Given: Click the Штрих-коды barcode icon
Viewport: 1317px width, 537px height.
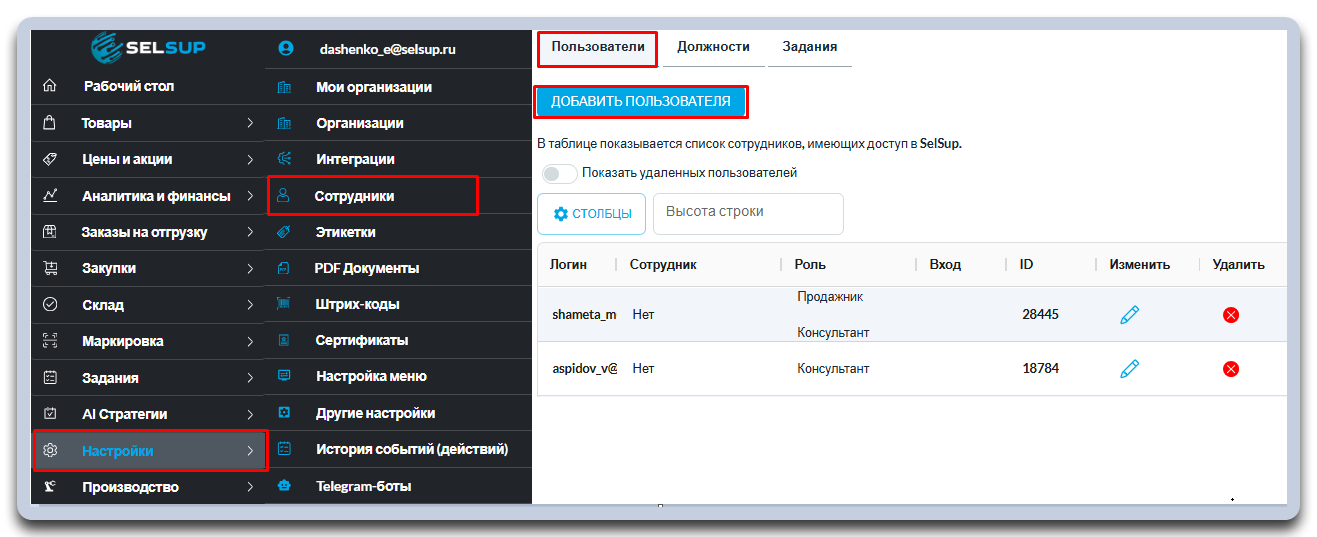Looking at the screenshot, I should (284, 304).
